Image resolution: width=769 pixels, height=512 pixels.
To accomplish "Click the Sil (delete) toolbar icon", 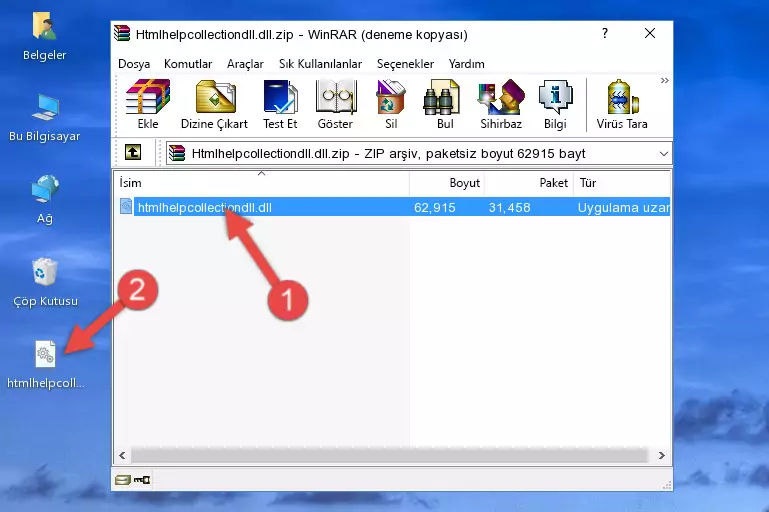I will (391, 104).
